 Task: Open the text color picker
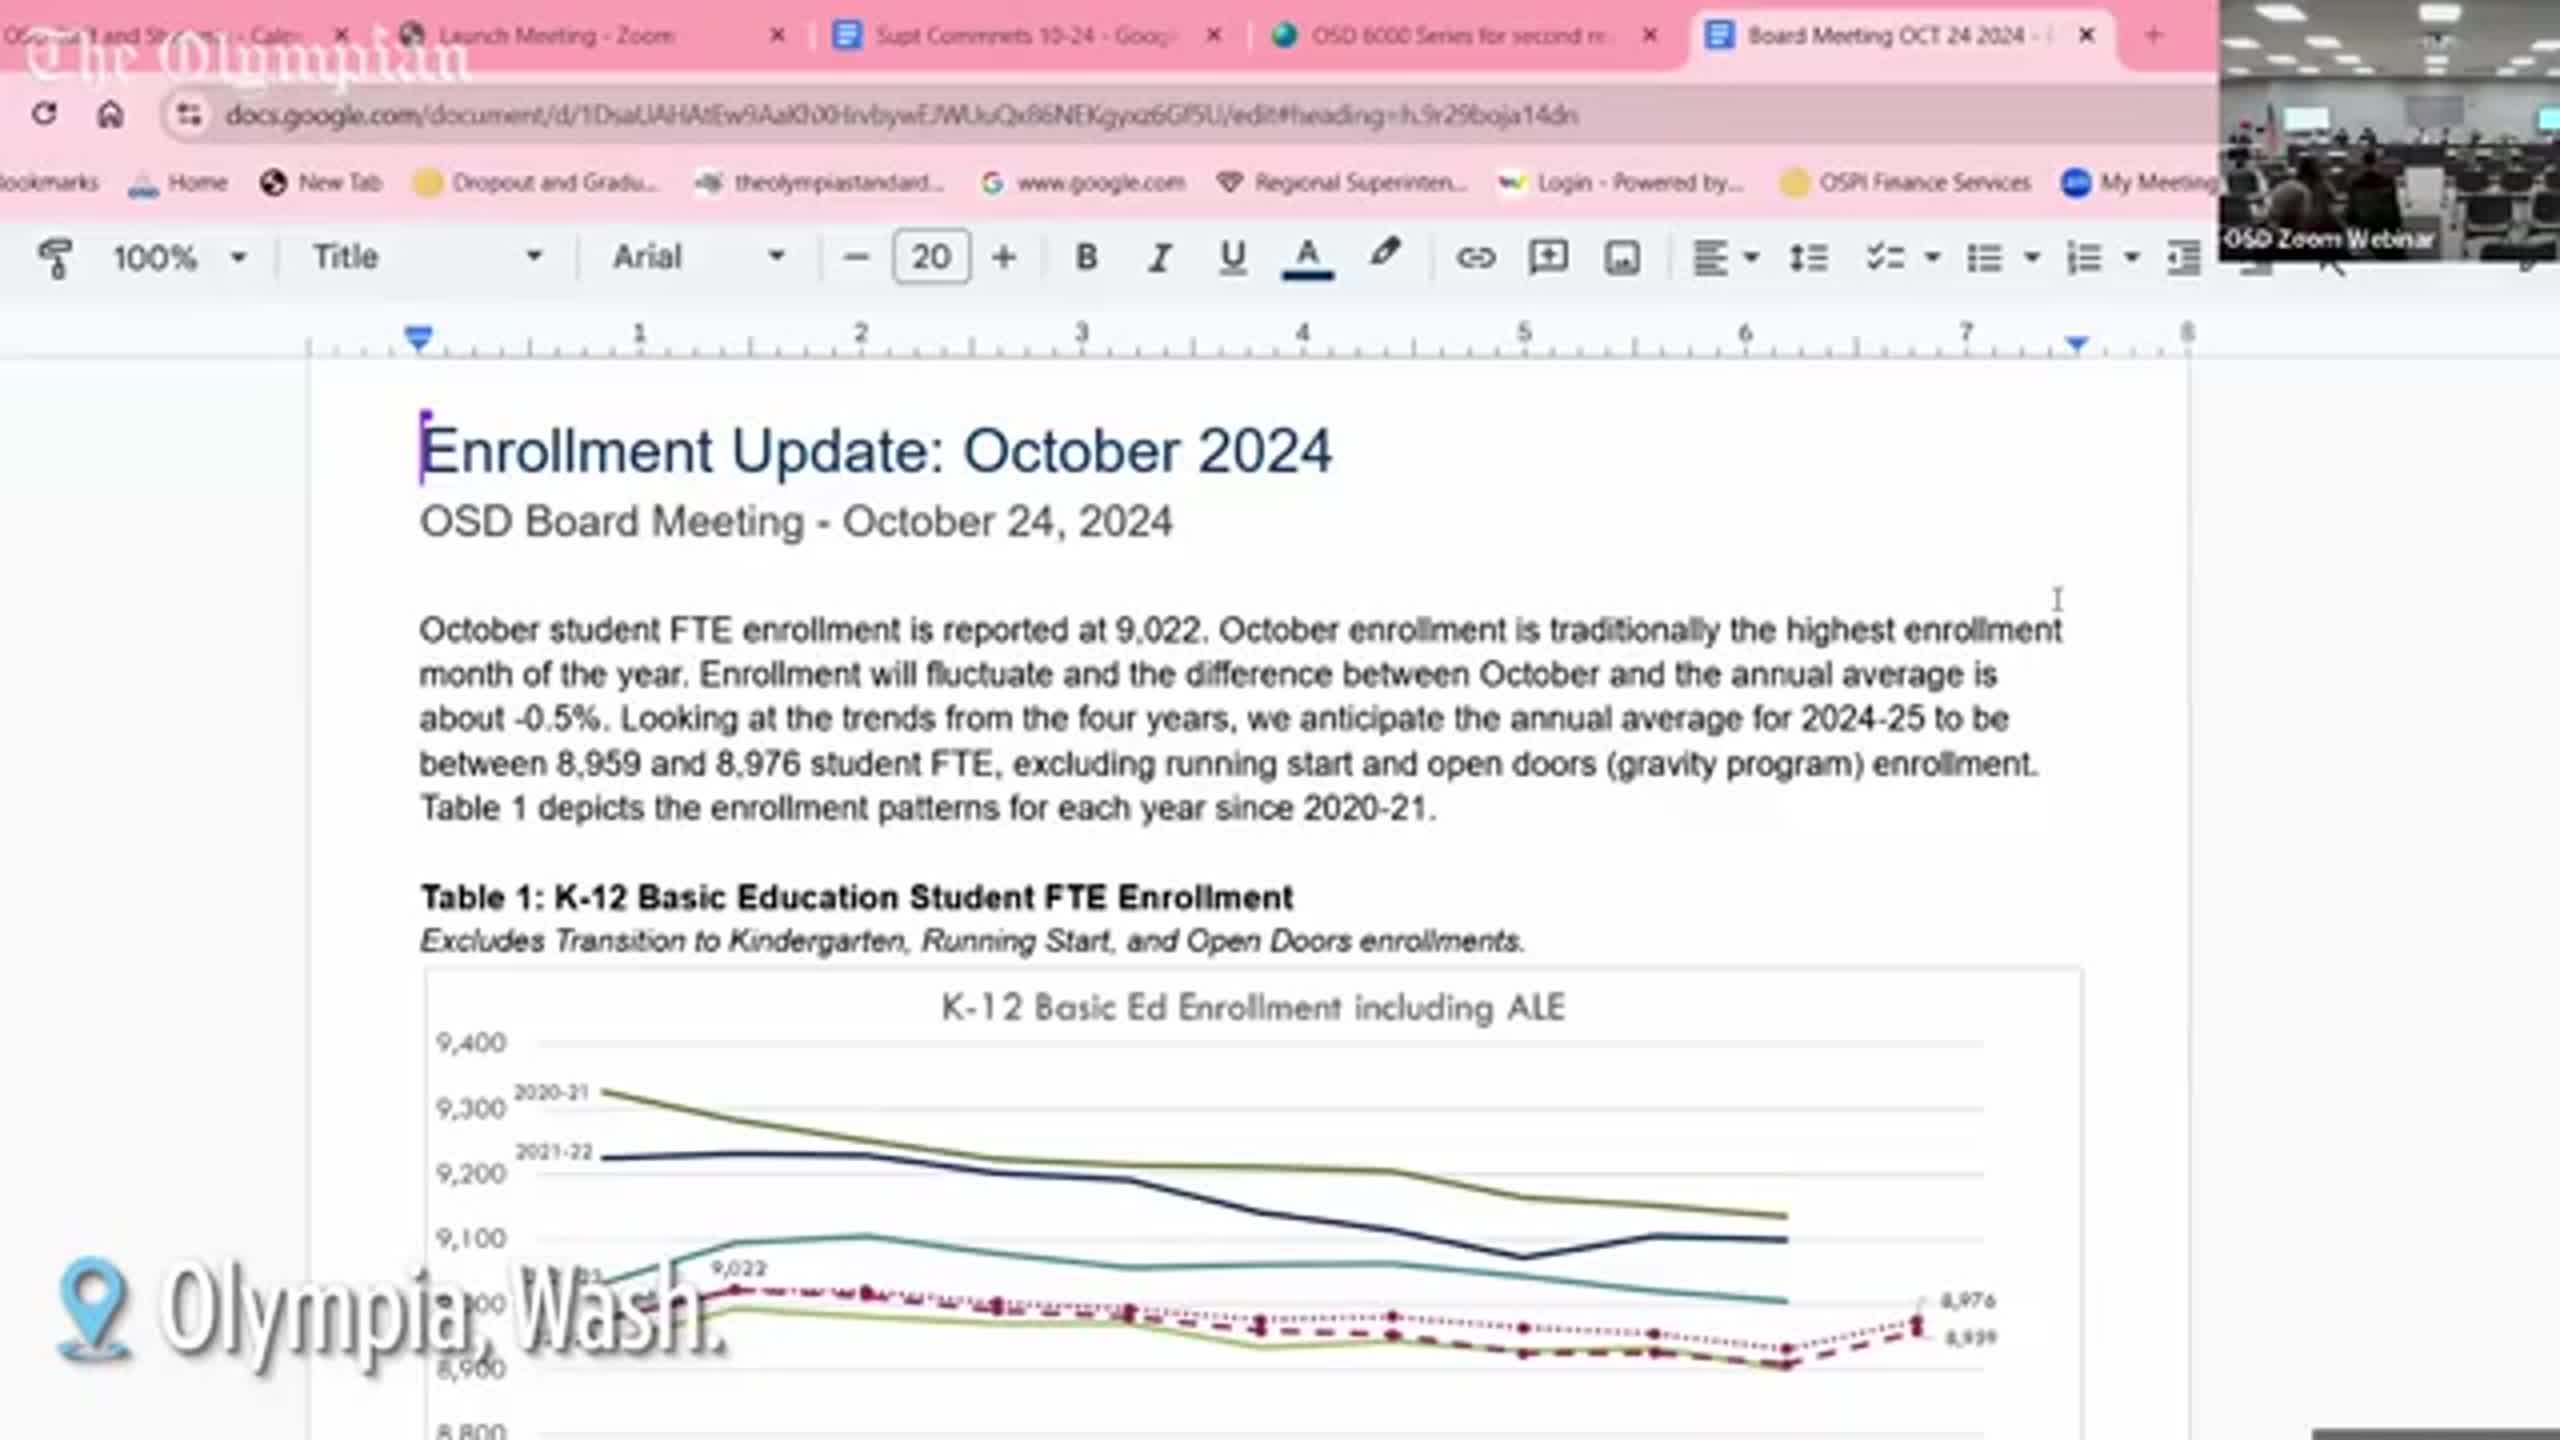click(1306, 257)
